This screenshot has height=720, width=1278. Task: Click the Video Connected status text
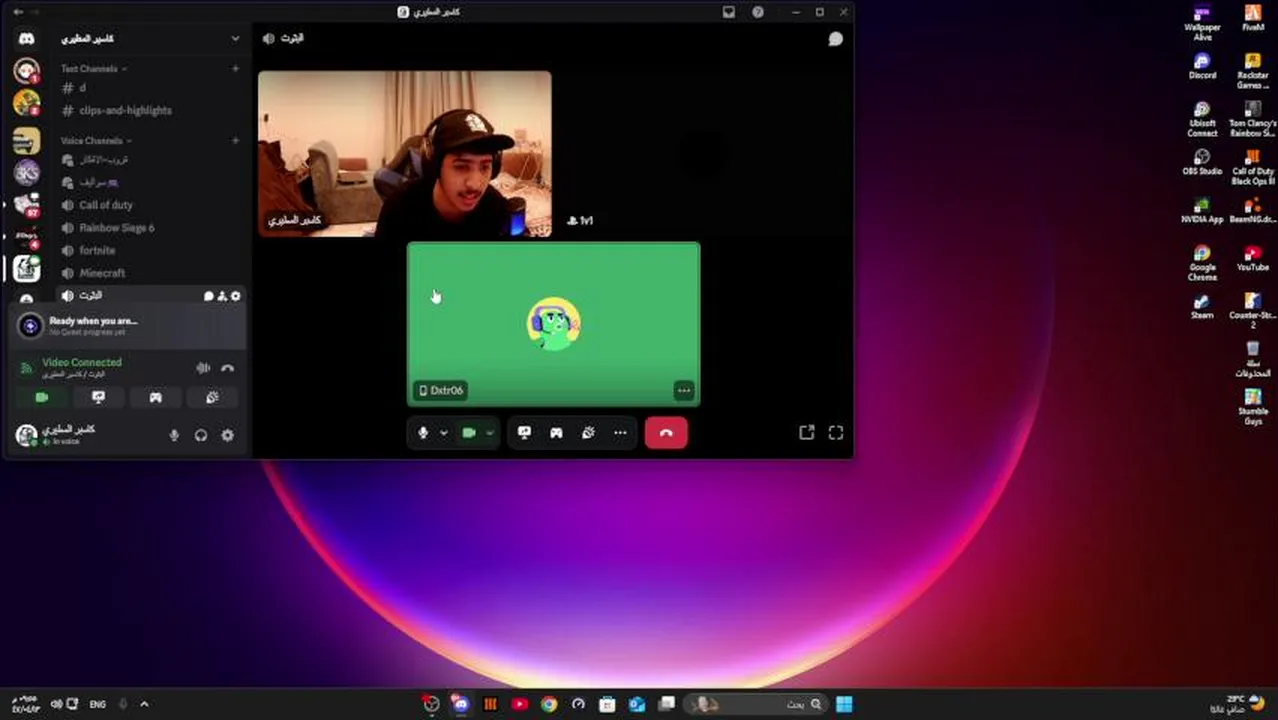82,363
